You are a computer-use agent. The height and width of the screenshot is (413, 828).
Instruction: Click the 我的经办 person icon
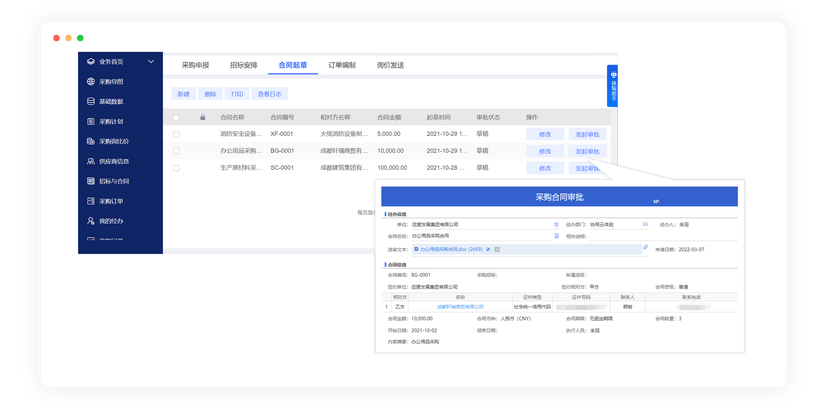pos(91,221)
